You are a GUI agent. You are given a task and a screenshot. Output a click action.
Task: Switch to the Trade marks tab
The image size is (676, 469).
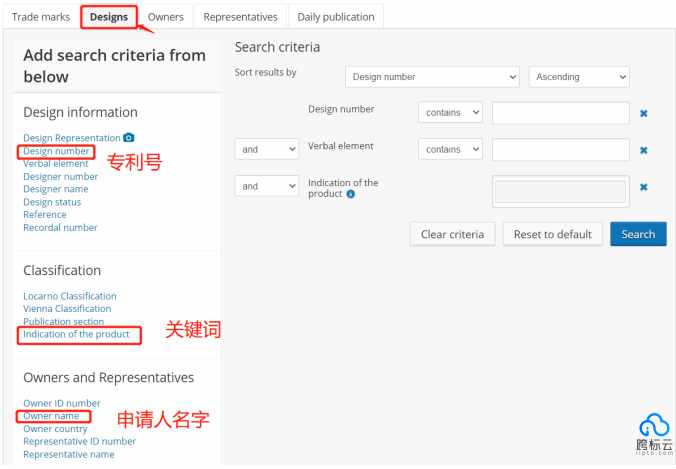[41, 17]
